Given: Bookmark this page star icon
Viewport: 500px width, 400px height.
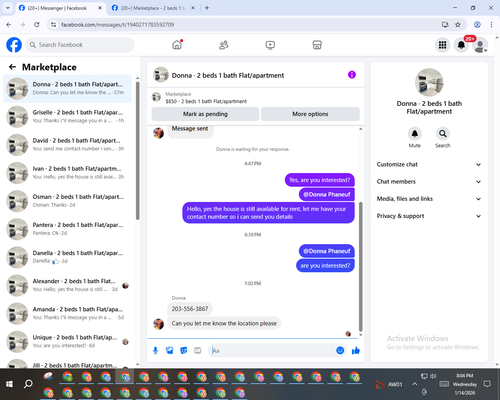Looking at the screenshot, I should [458, 25].
